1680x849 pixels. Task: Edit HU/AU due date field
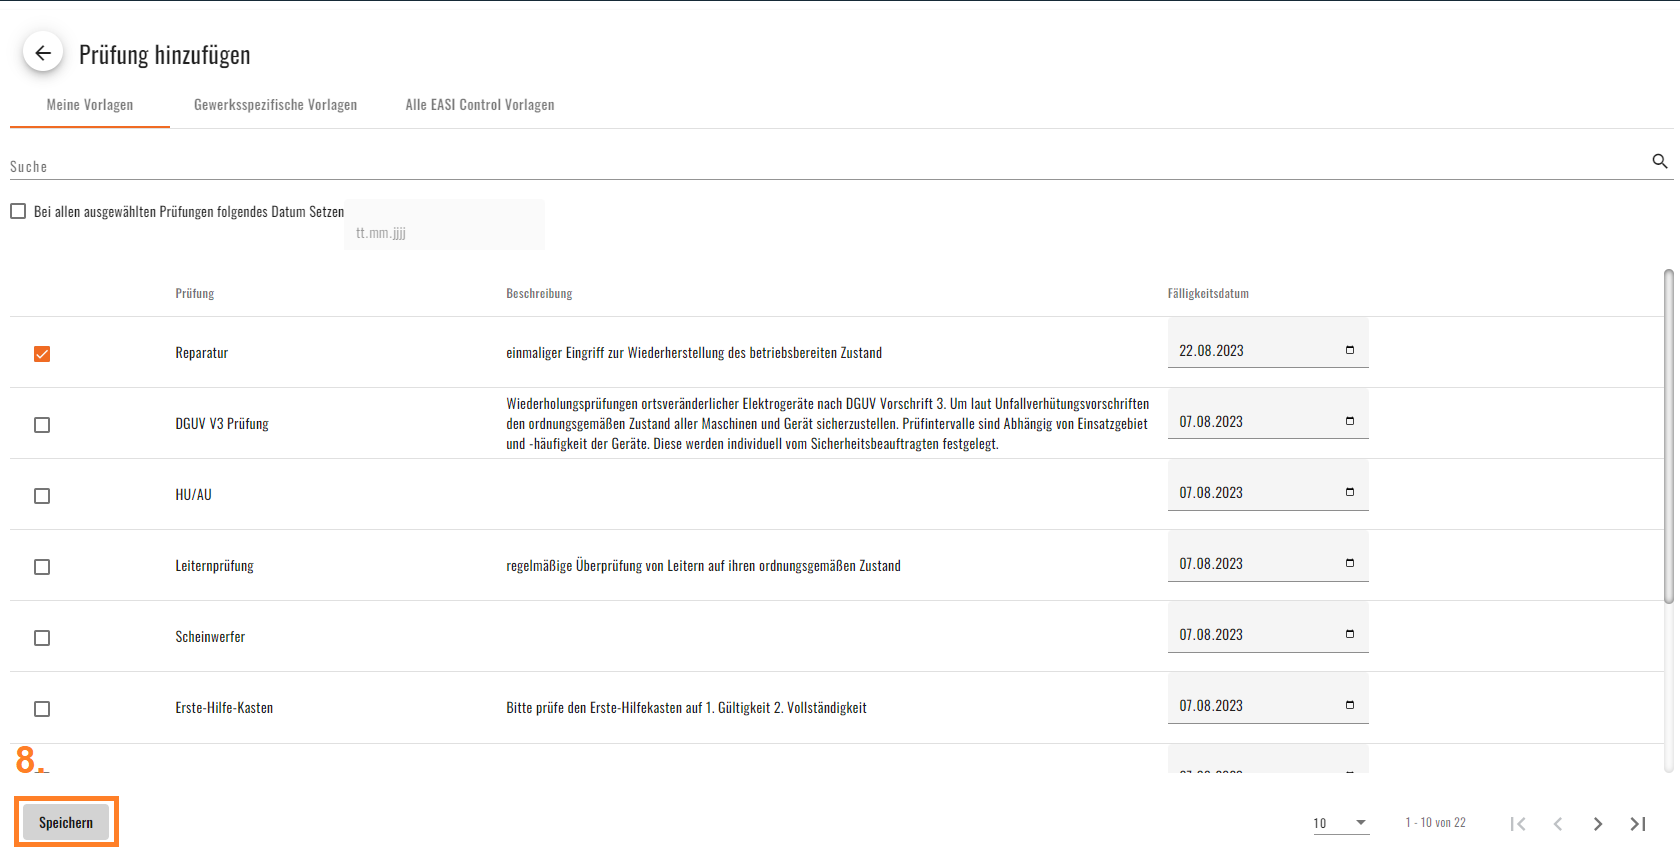1268,485
